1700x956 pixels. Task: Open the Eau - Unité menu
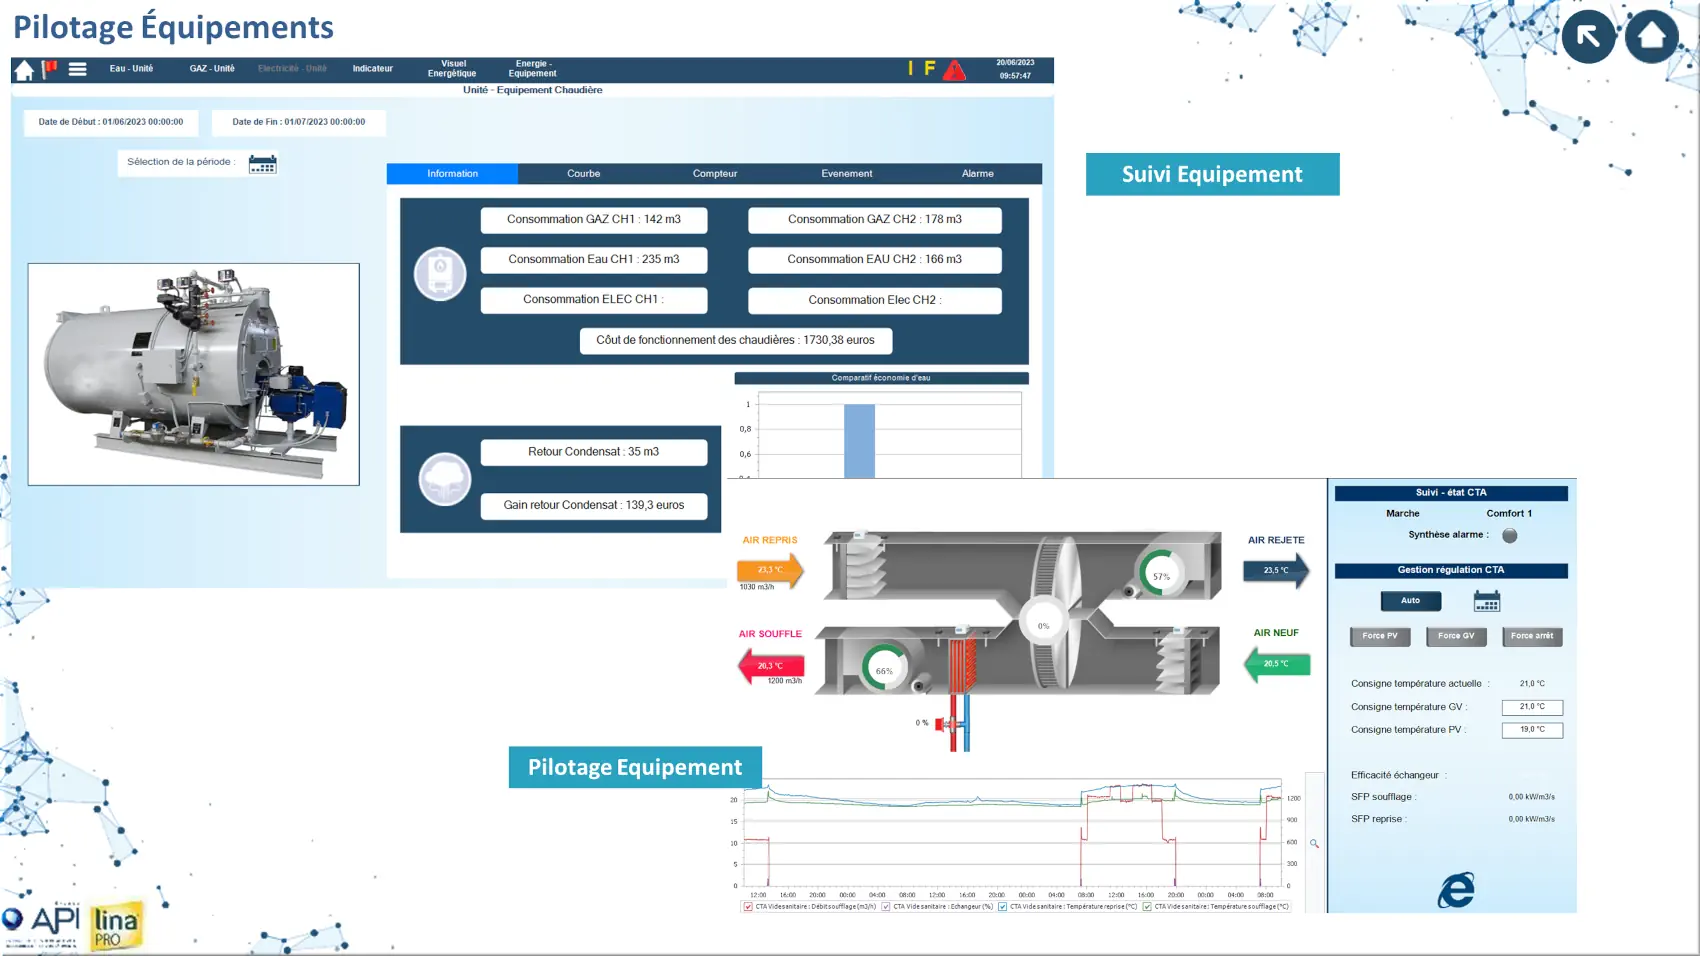131,69
